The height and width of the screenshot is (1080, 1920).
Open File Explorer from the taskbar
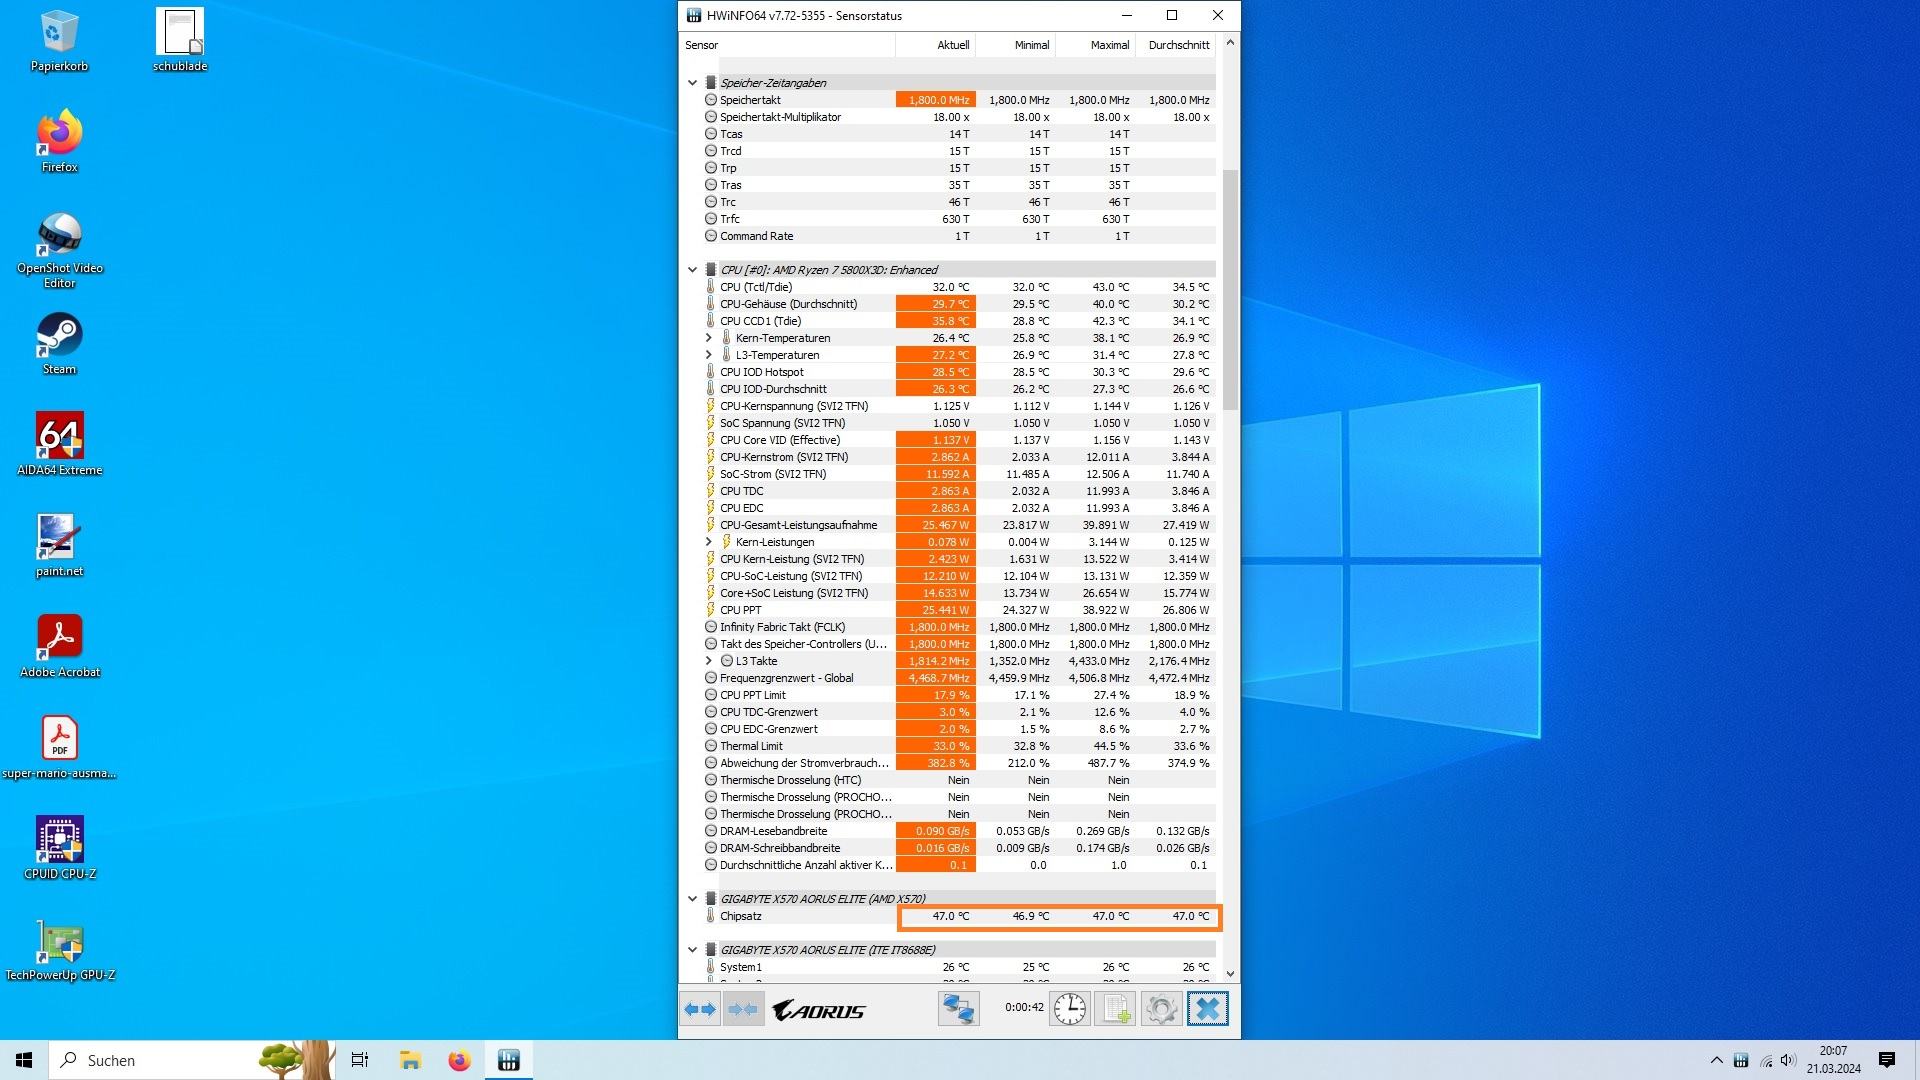(410, 1060)
